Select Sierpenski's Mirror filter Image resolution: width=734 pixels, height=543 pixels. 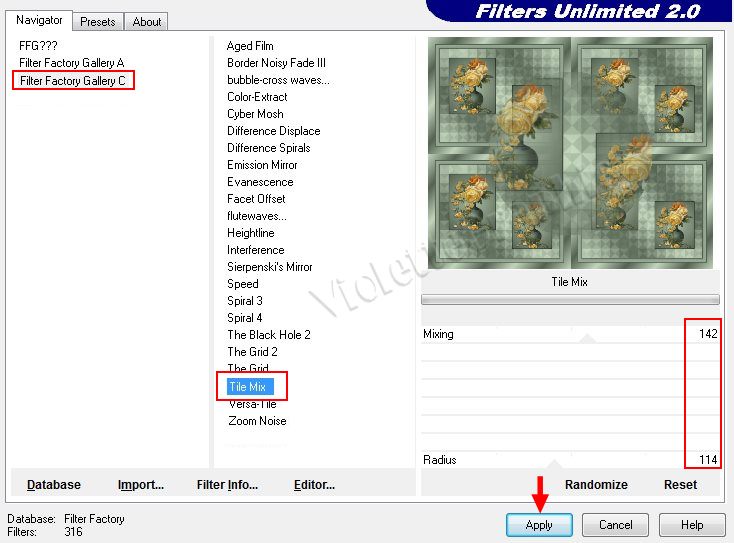[x=269, y=267]
